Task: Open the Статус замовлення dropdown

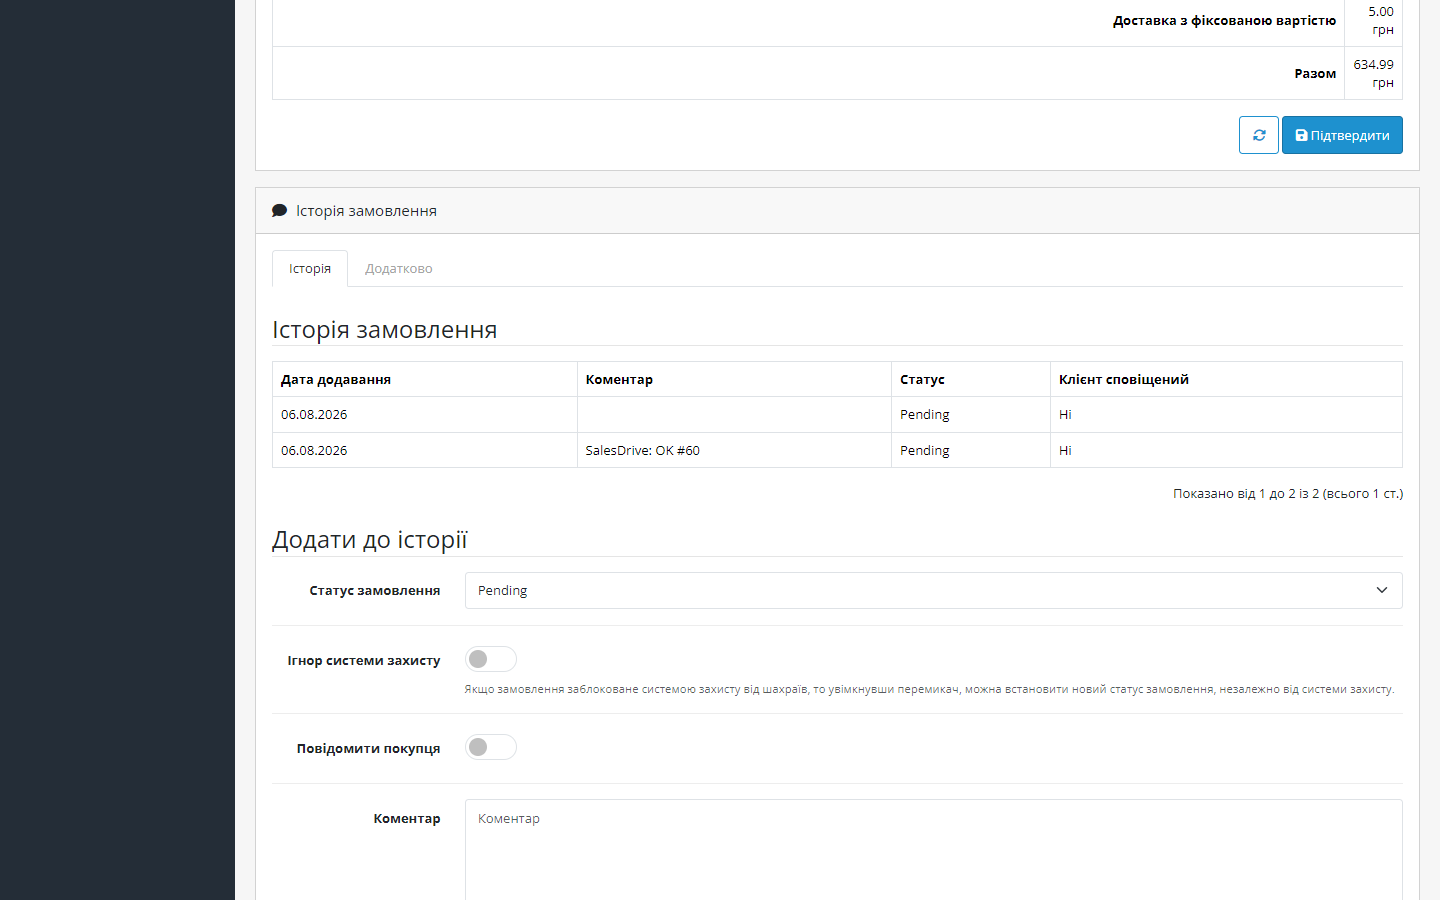Action: [933, 590]
